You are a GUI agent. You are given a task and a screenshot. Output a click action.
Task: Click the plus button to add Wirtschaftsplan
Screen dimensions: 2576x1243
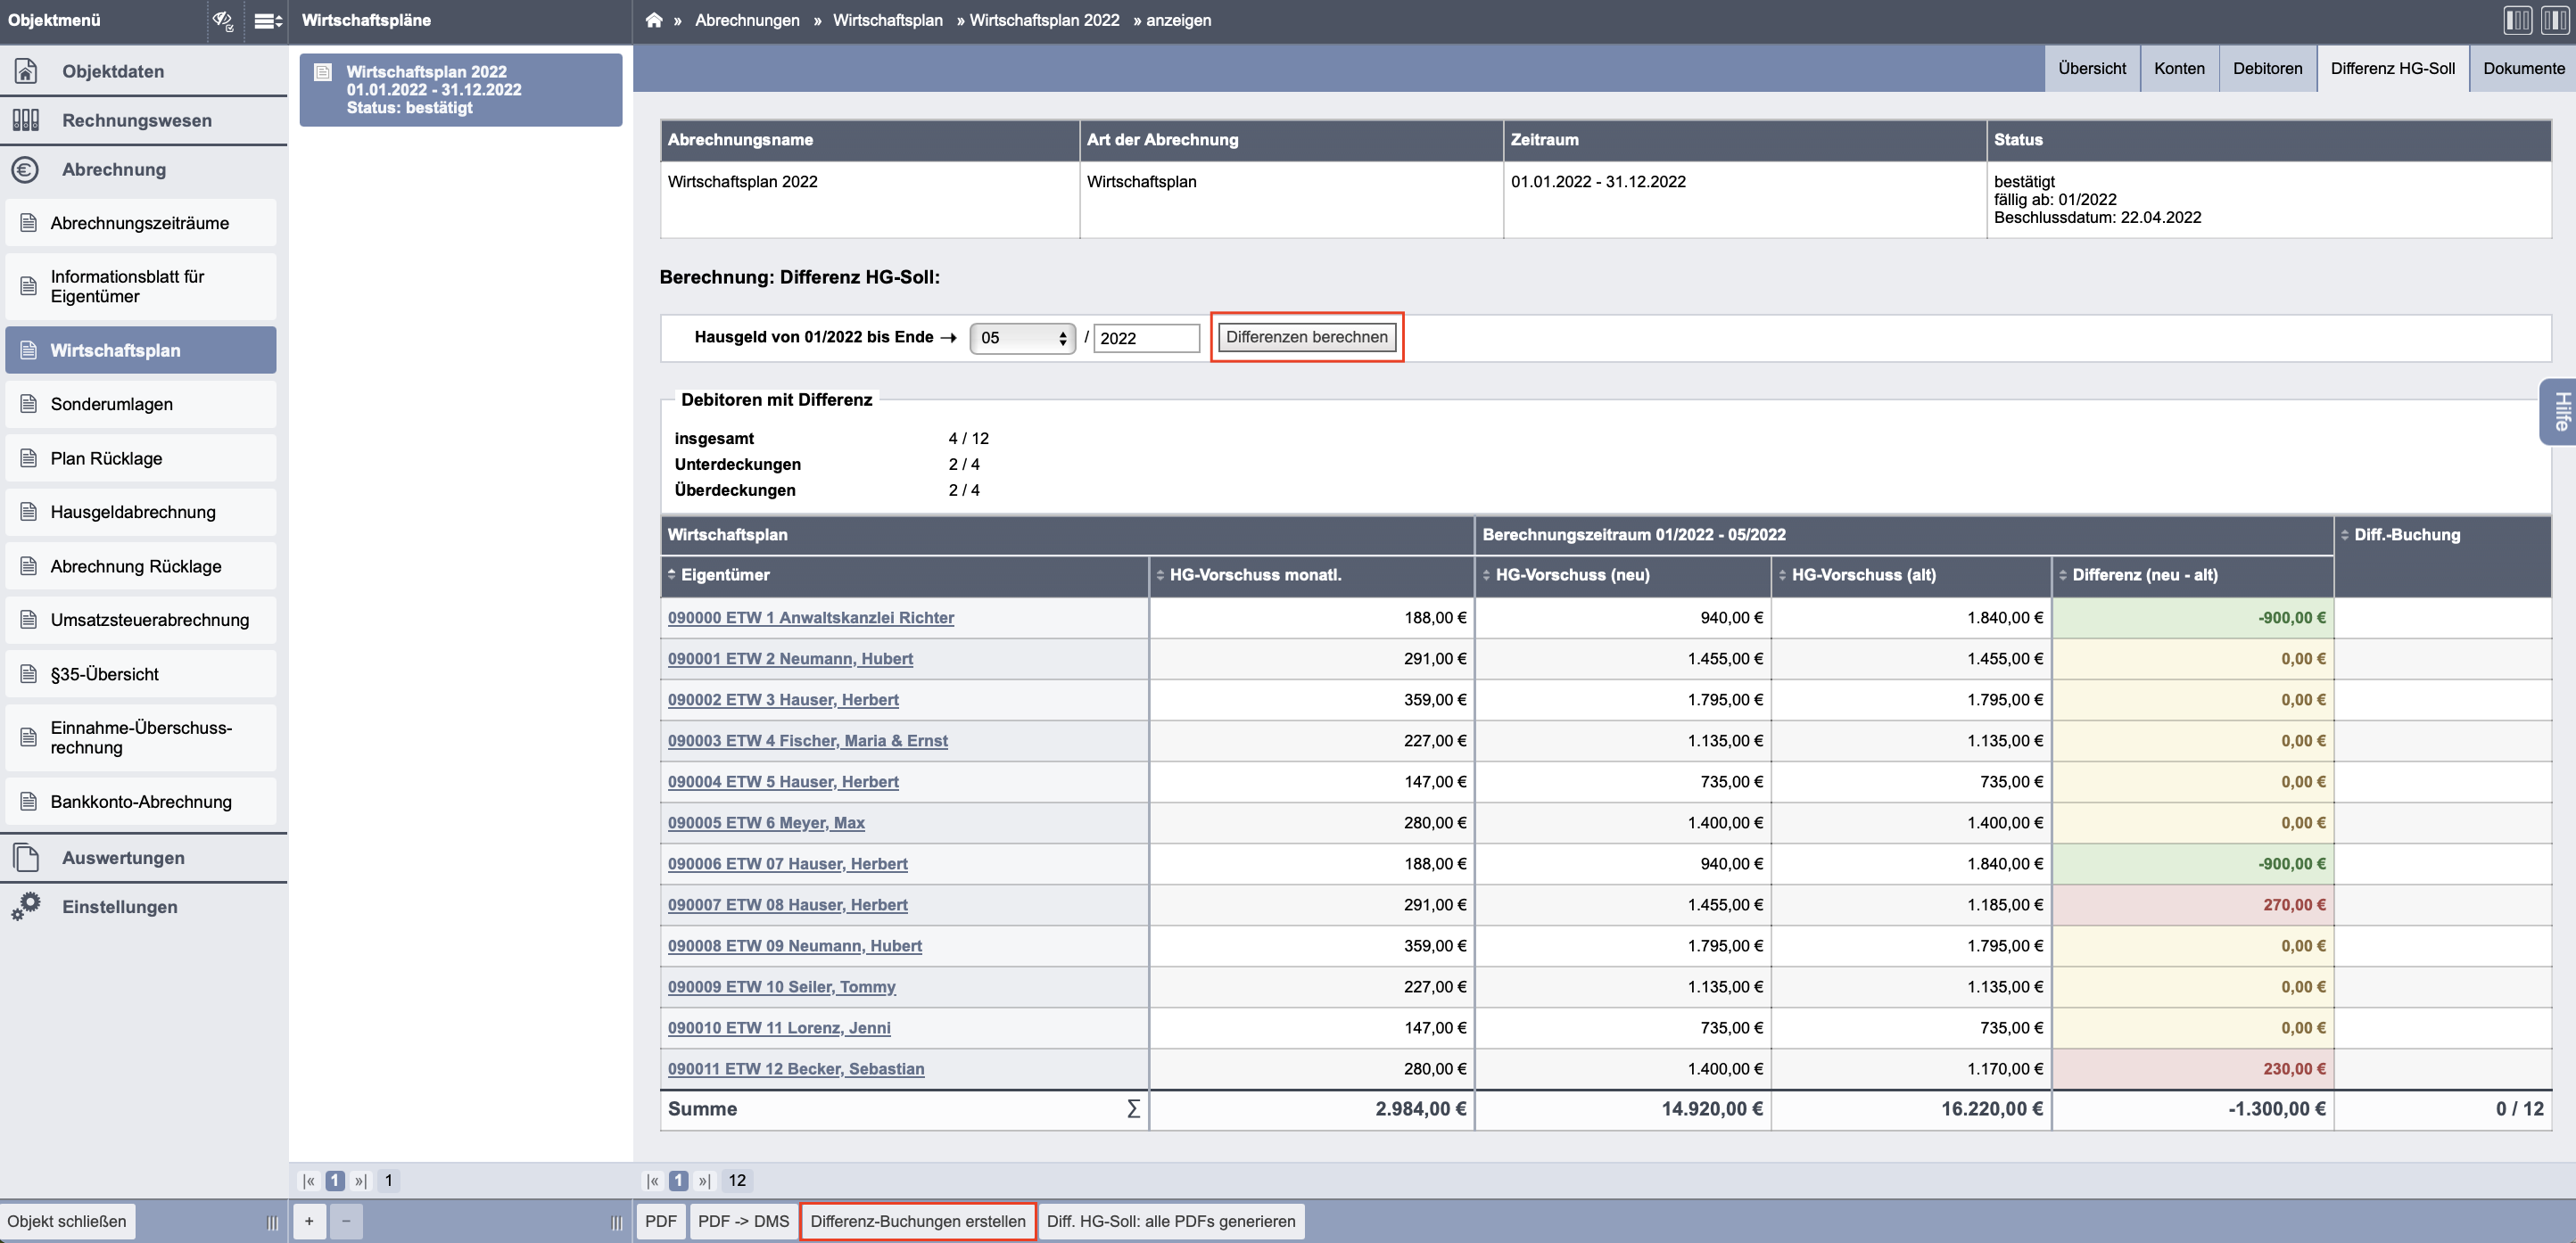[309, 1221]
